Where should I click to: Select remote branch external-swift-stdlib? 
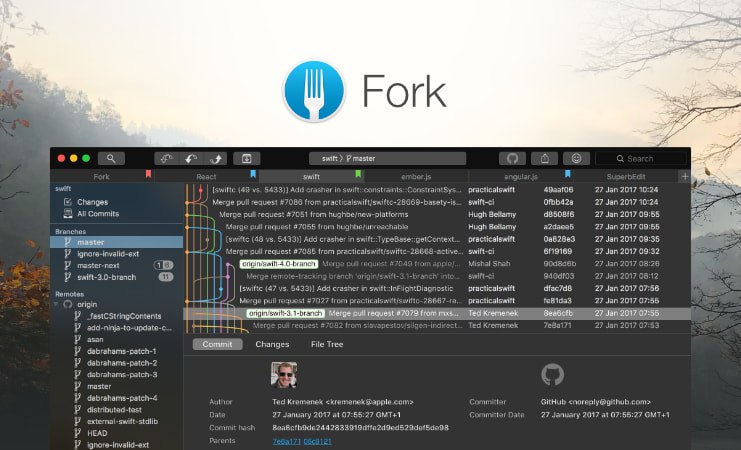point(122,421)
